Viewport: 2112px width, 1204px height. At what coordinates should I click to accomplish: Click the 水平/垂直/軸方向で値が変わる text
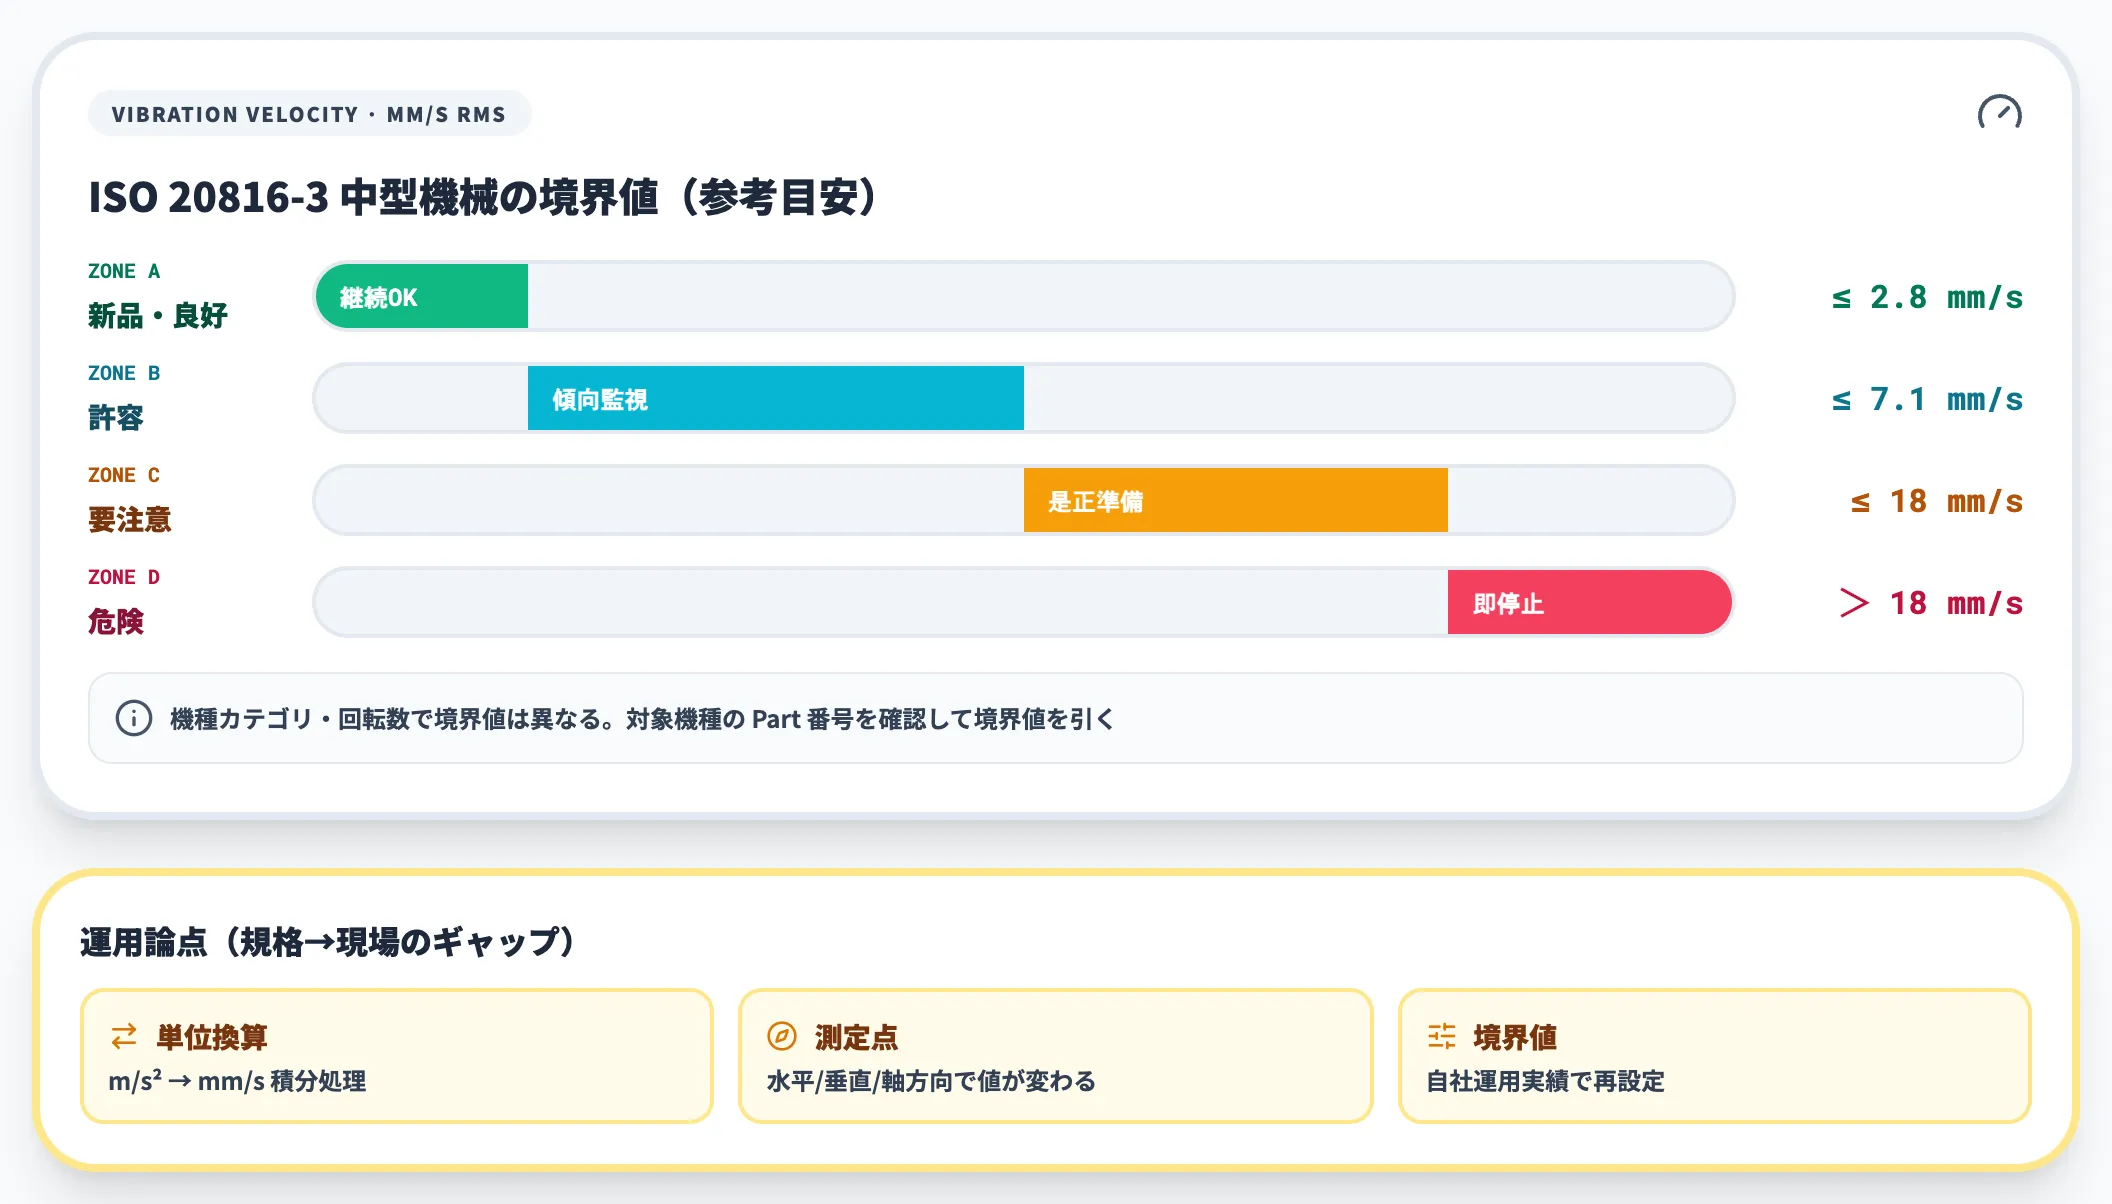click(x=931, y=1081)
